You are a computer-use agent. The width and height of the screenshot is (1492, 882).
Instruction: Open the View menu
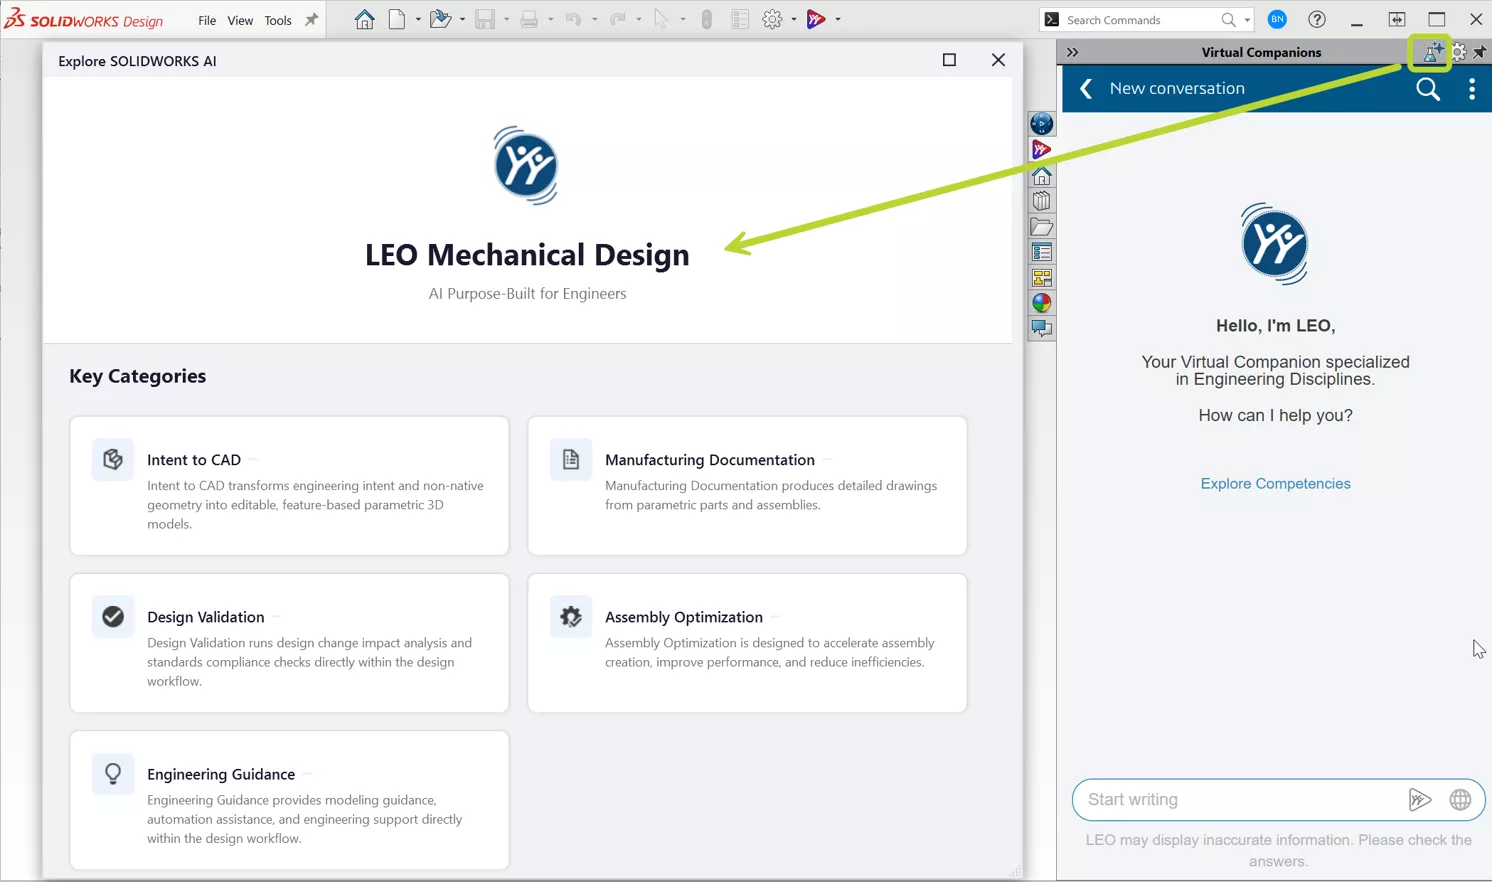[x=240, y=20]
